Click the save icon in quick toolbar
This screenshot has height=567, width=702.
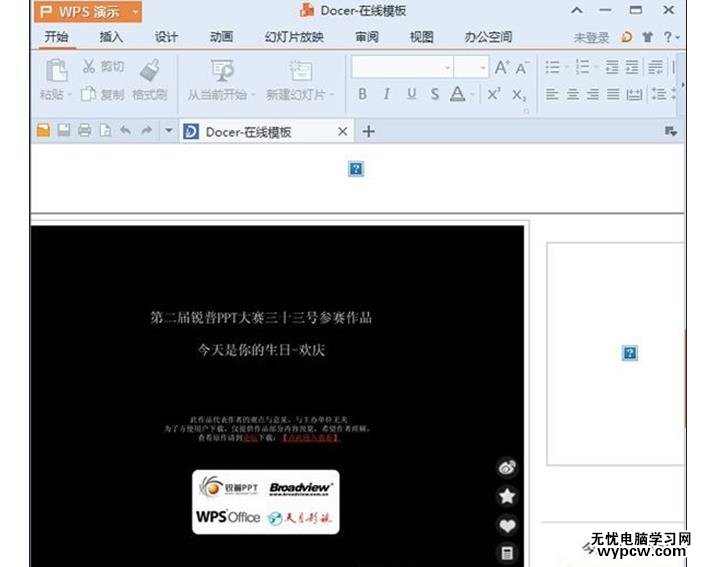[64, 130]
